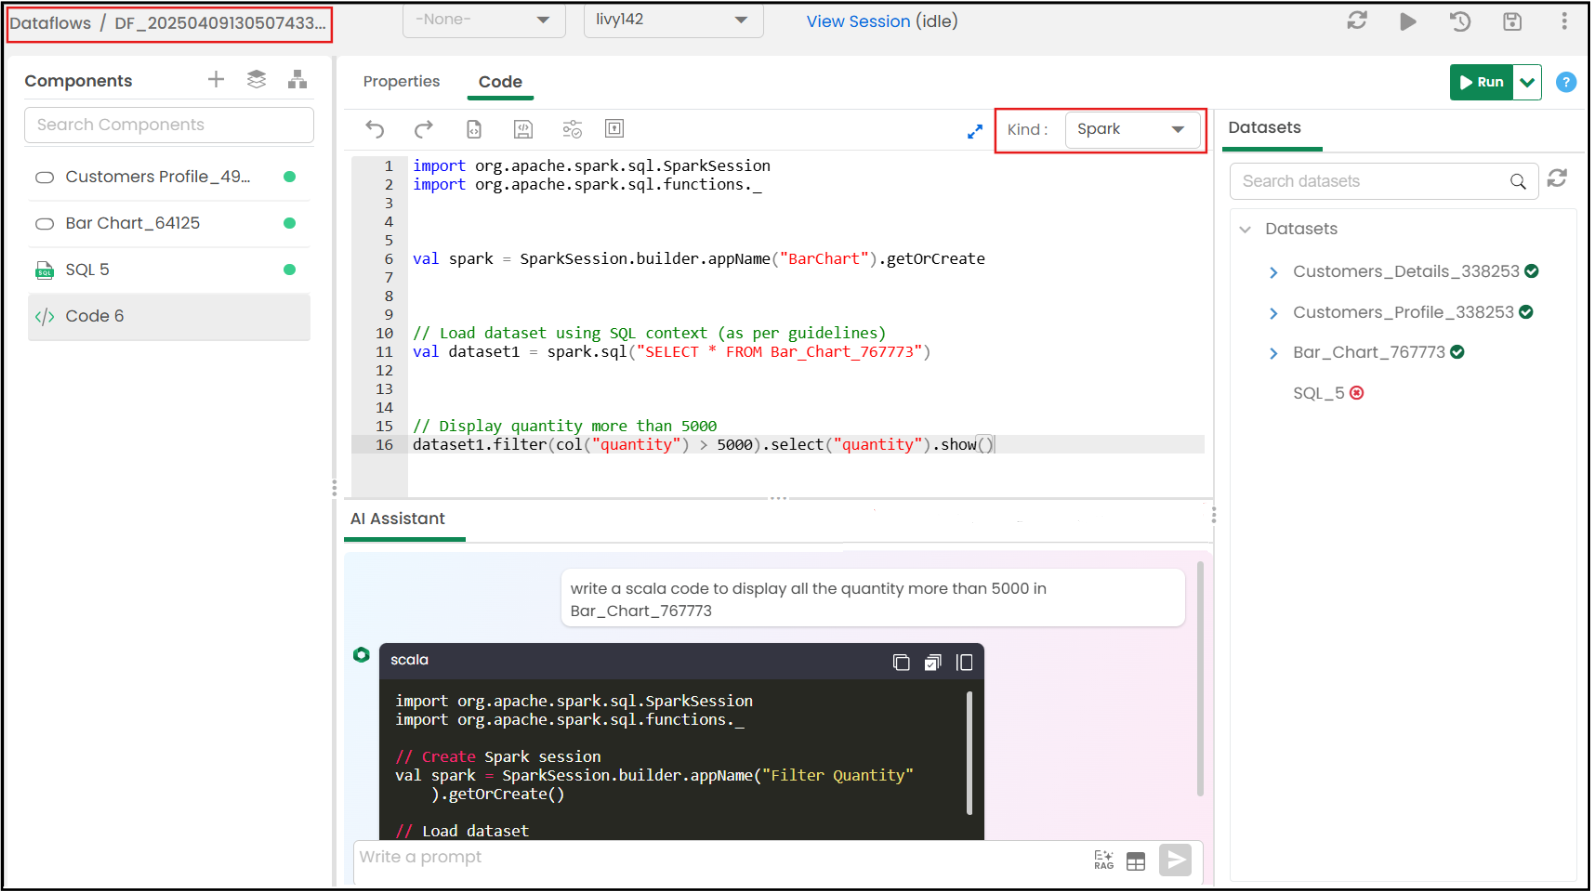Redo the last code edit
Image resolution: width=1591 pixels, height=891 pixels.
click(424, 129)
